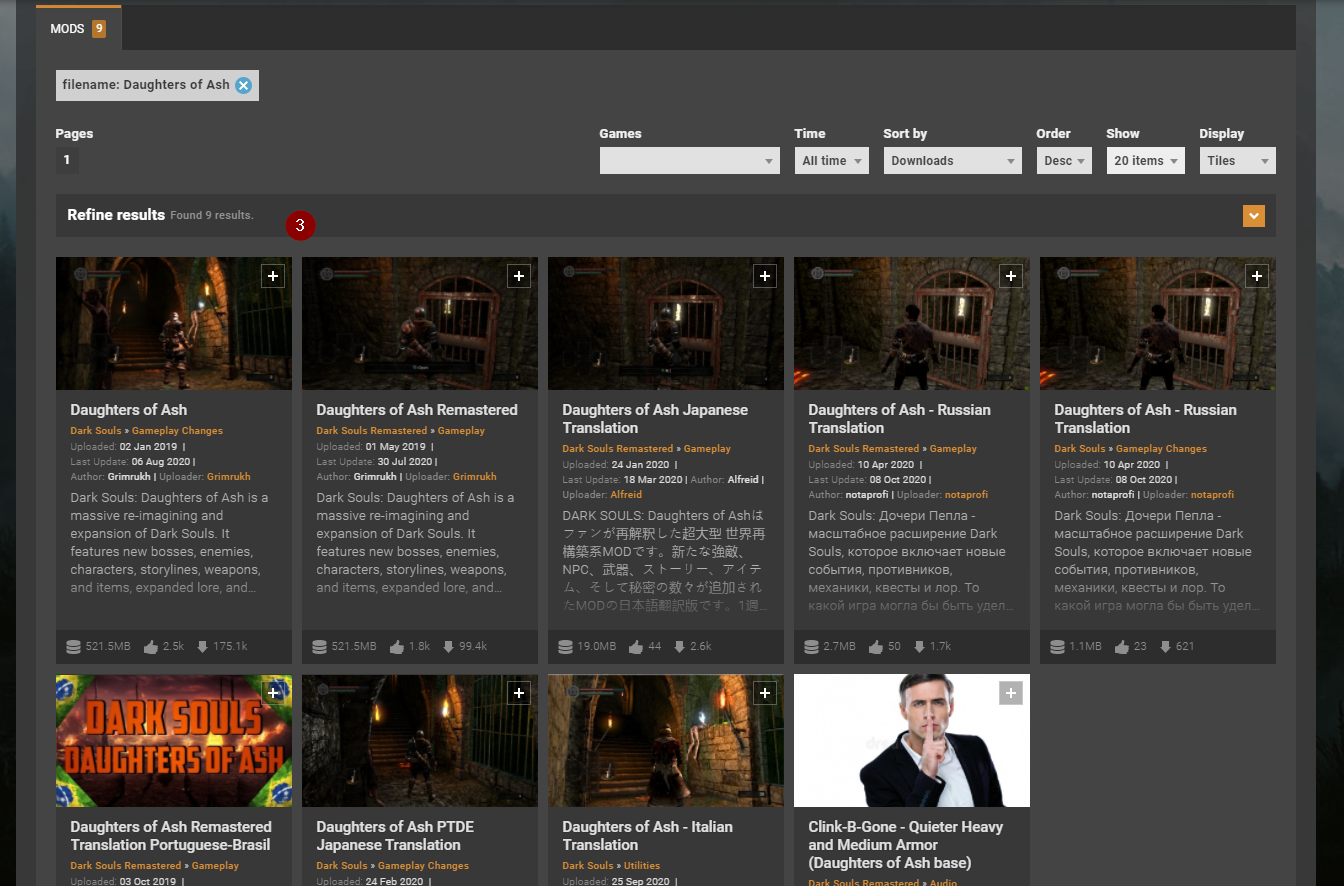Click downloads arrow icon showing 621
Viewport: 1344px width, 886px height.
click(x=1166, y=647)
